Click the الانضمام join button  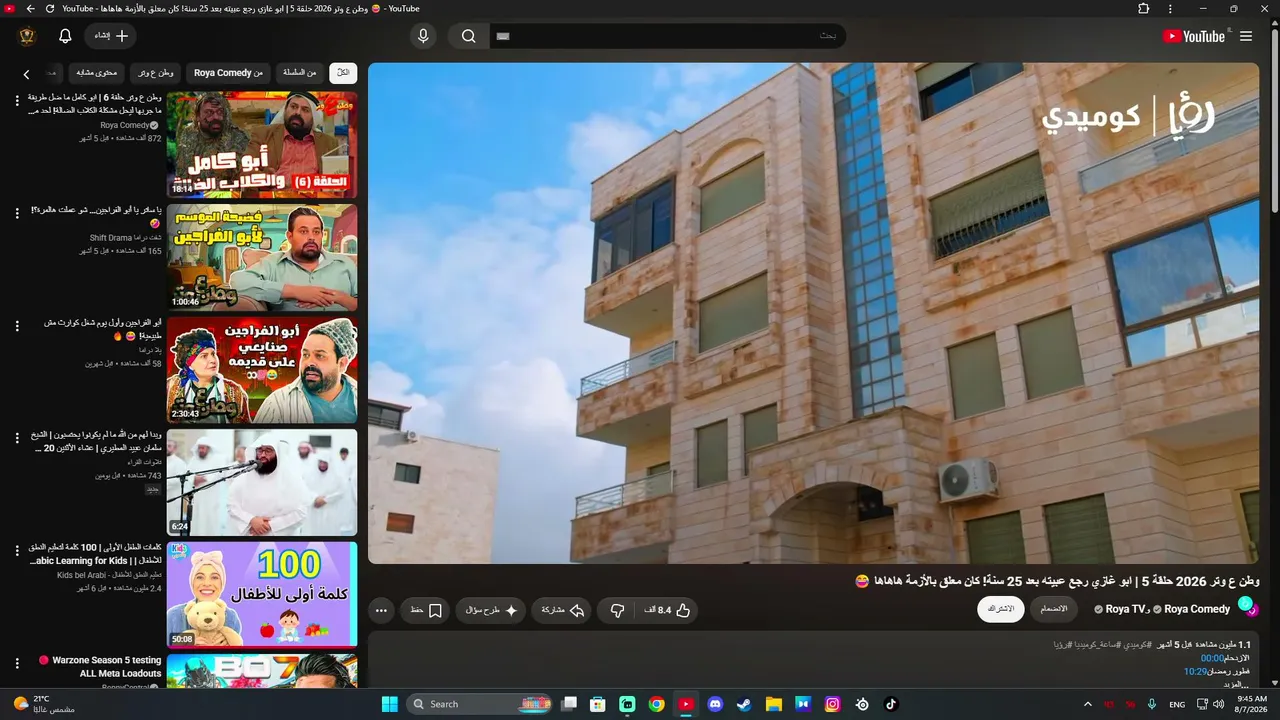point(1055,609)
